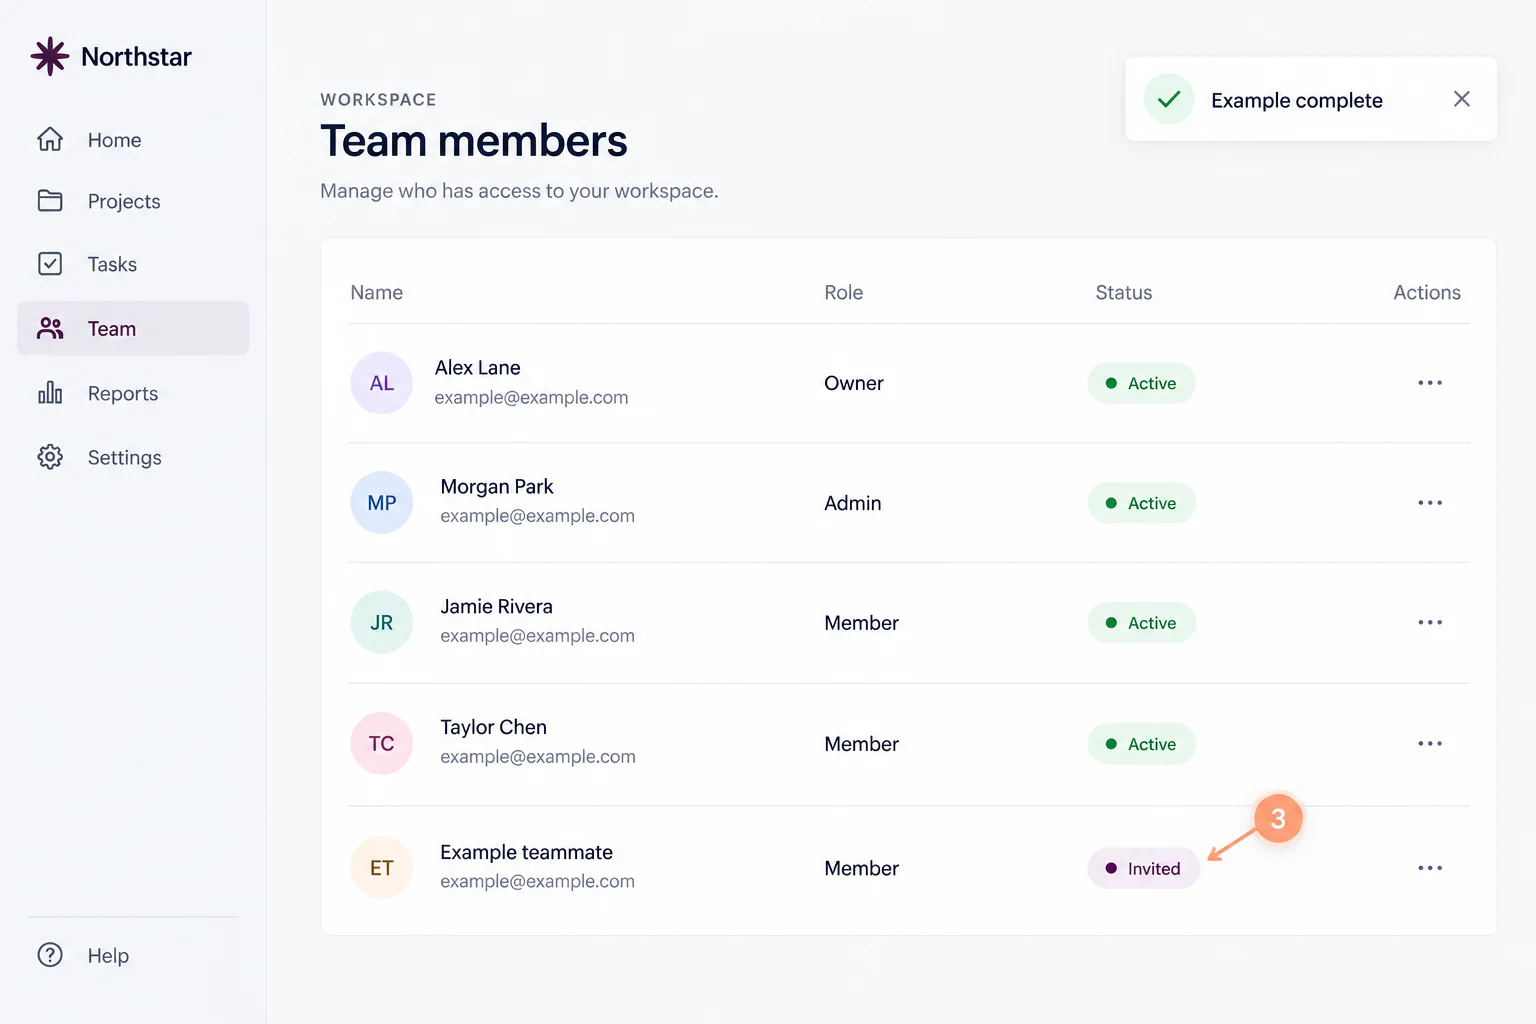Go to Home in the sidebar

tap(133, 140)
